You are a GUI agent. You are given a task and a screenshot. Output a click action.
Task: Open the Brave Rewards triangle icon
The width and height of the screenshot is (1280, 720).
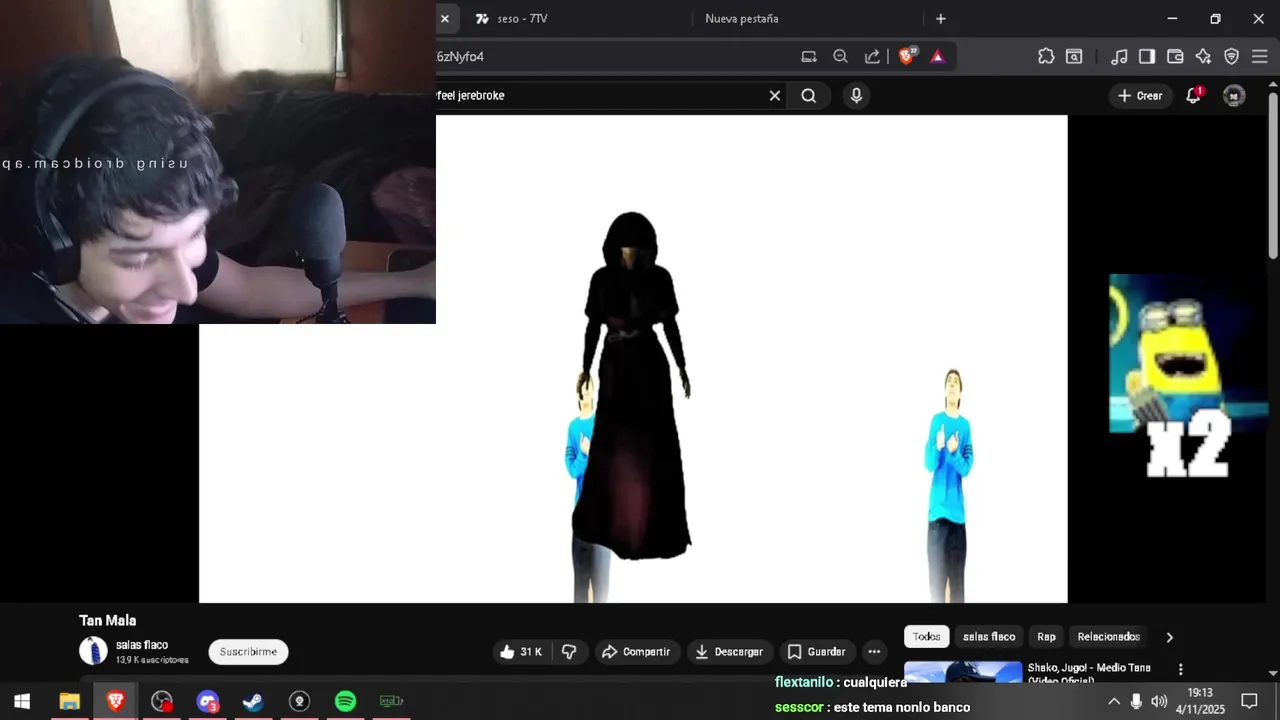click(x=937, y=57)
